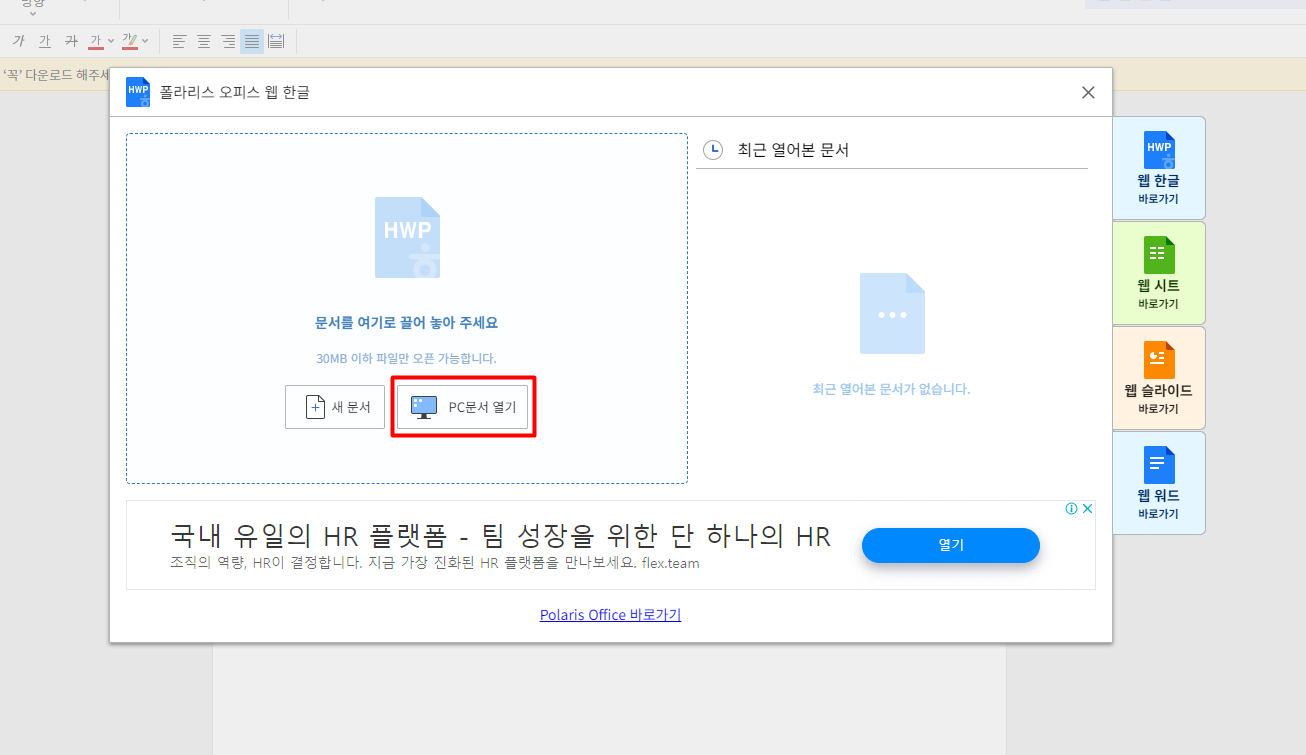Viewport: 1306px width, 755px height.
Task: Click flex.team ad description text
Action: point(435,563)
